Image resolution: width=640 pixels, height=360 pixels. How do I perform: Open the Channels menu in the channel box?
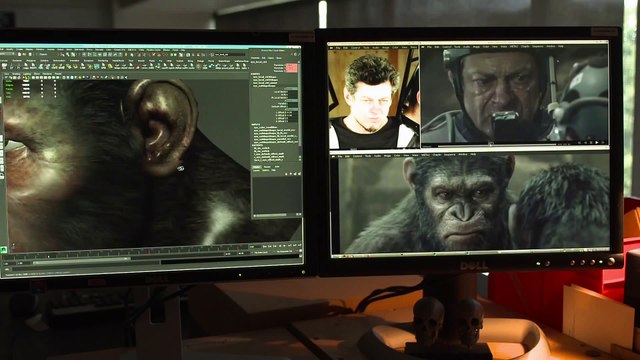click(x=255, y=58)
